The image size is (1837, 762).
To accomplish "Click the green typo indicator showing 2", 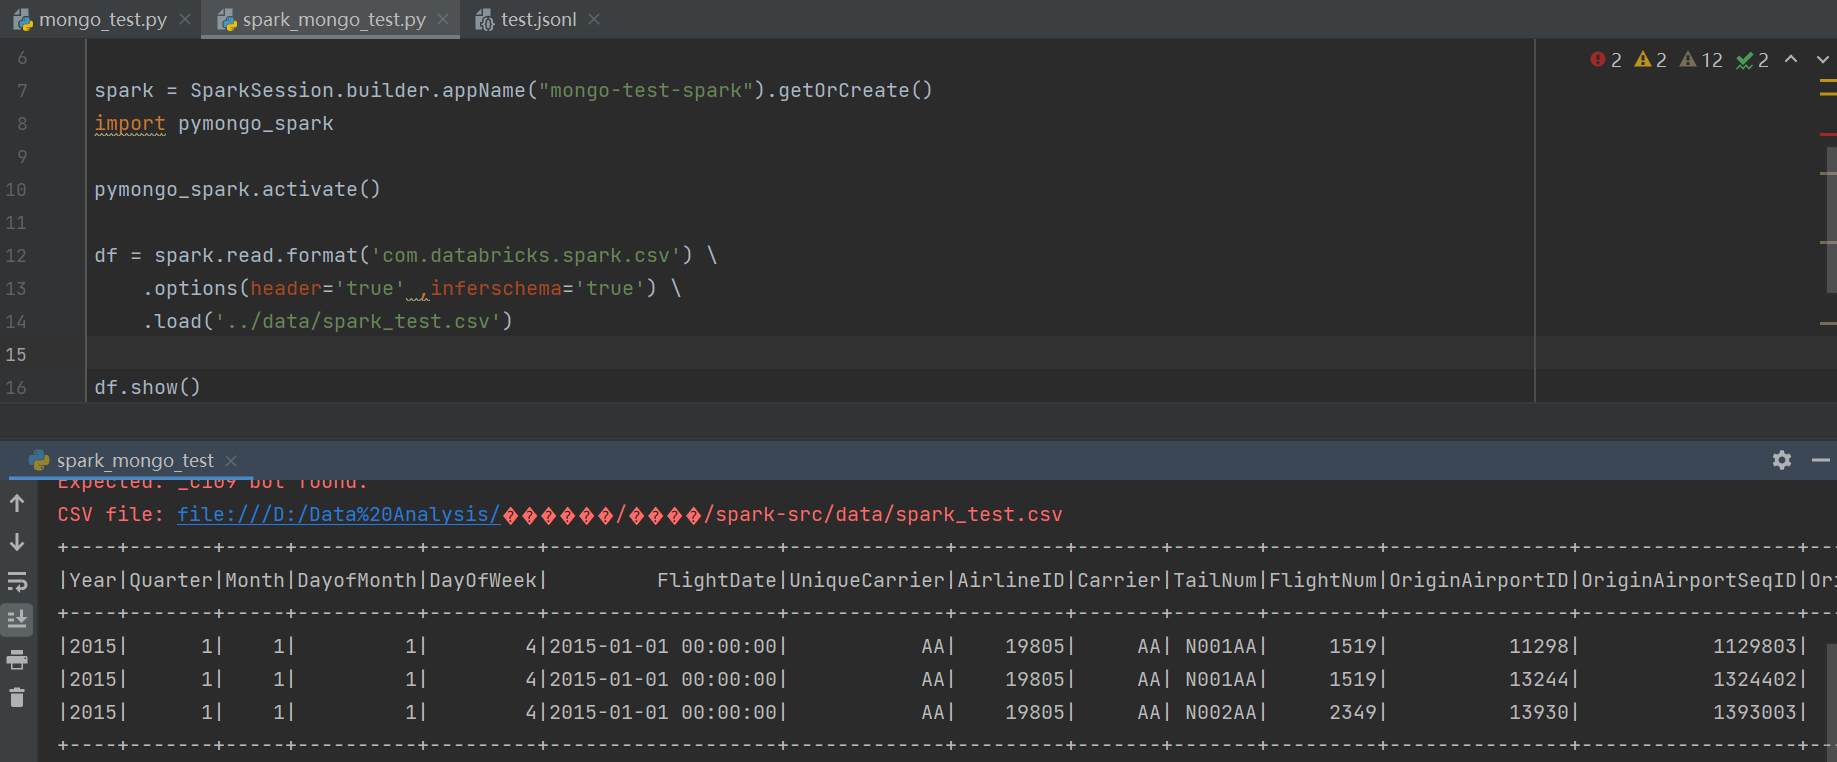I will click(1752, 60).
